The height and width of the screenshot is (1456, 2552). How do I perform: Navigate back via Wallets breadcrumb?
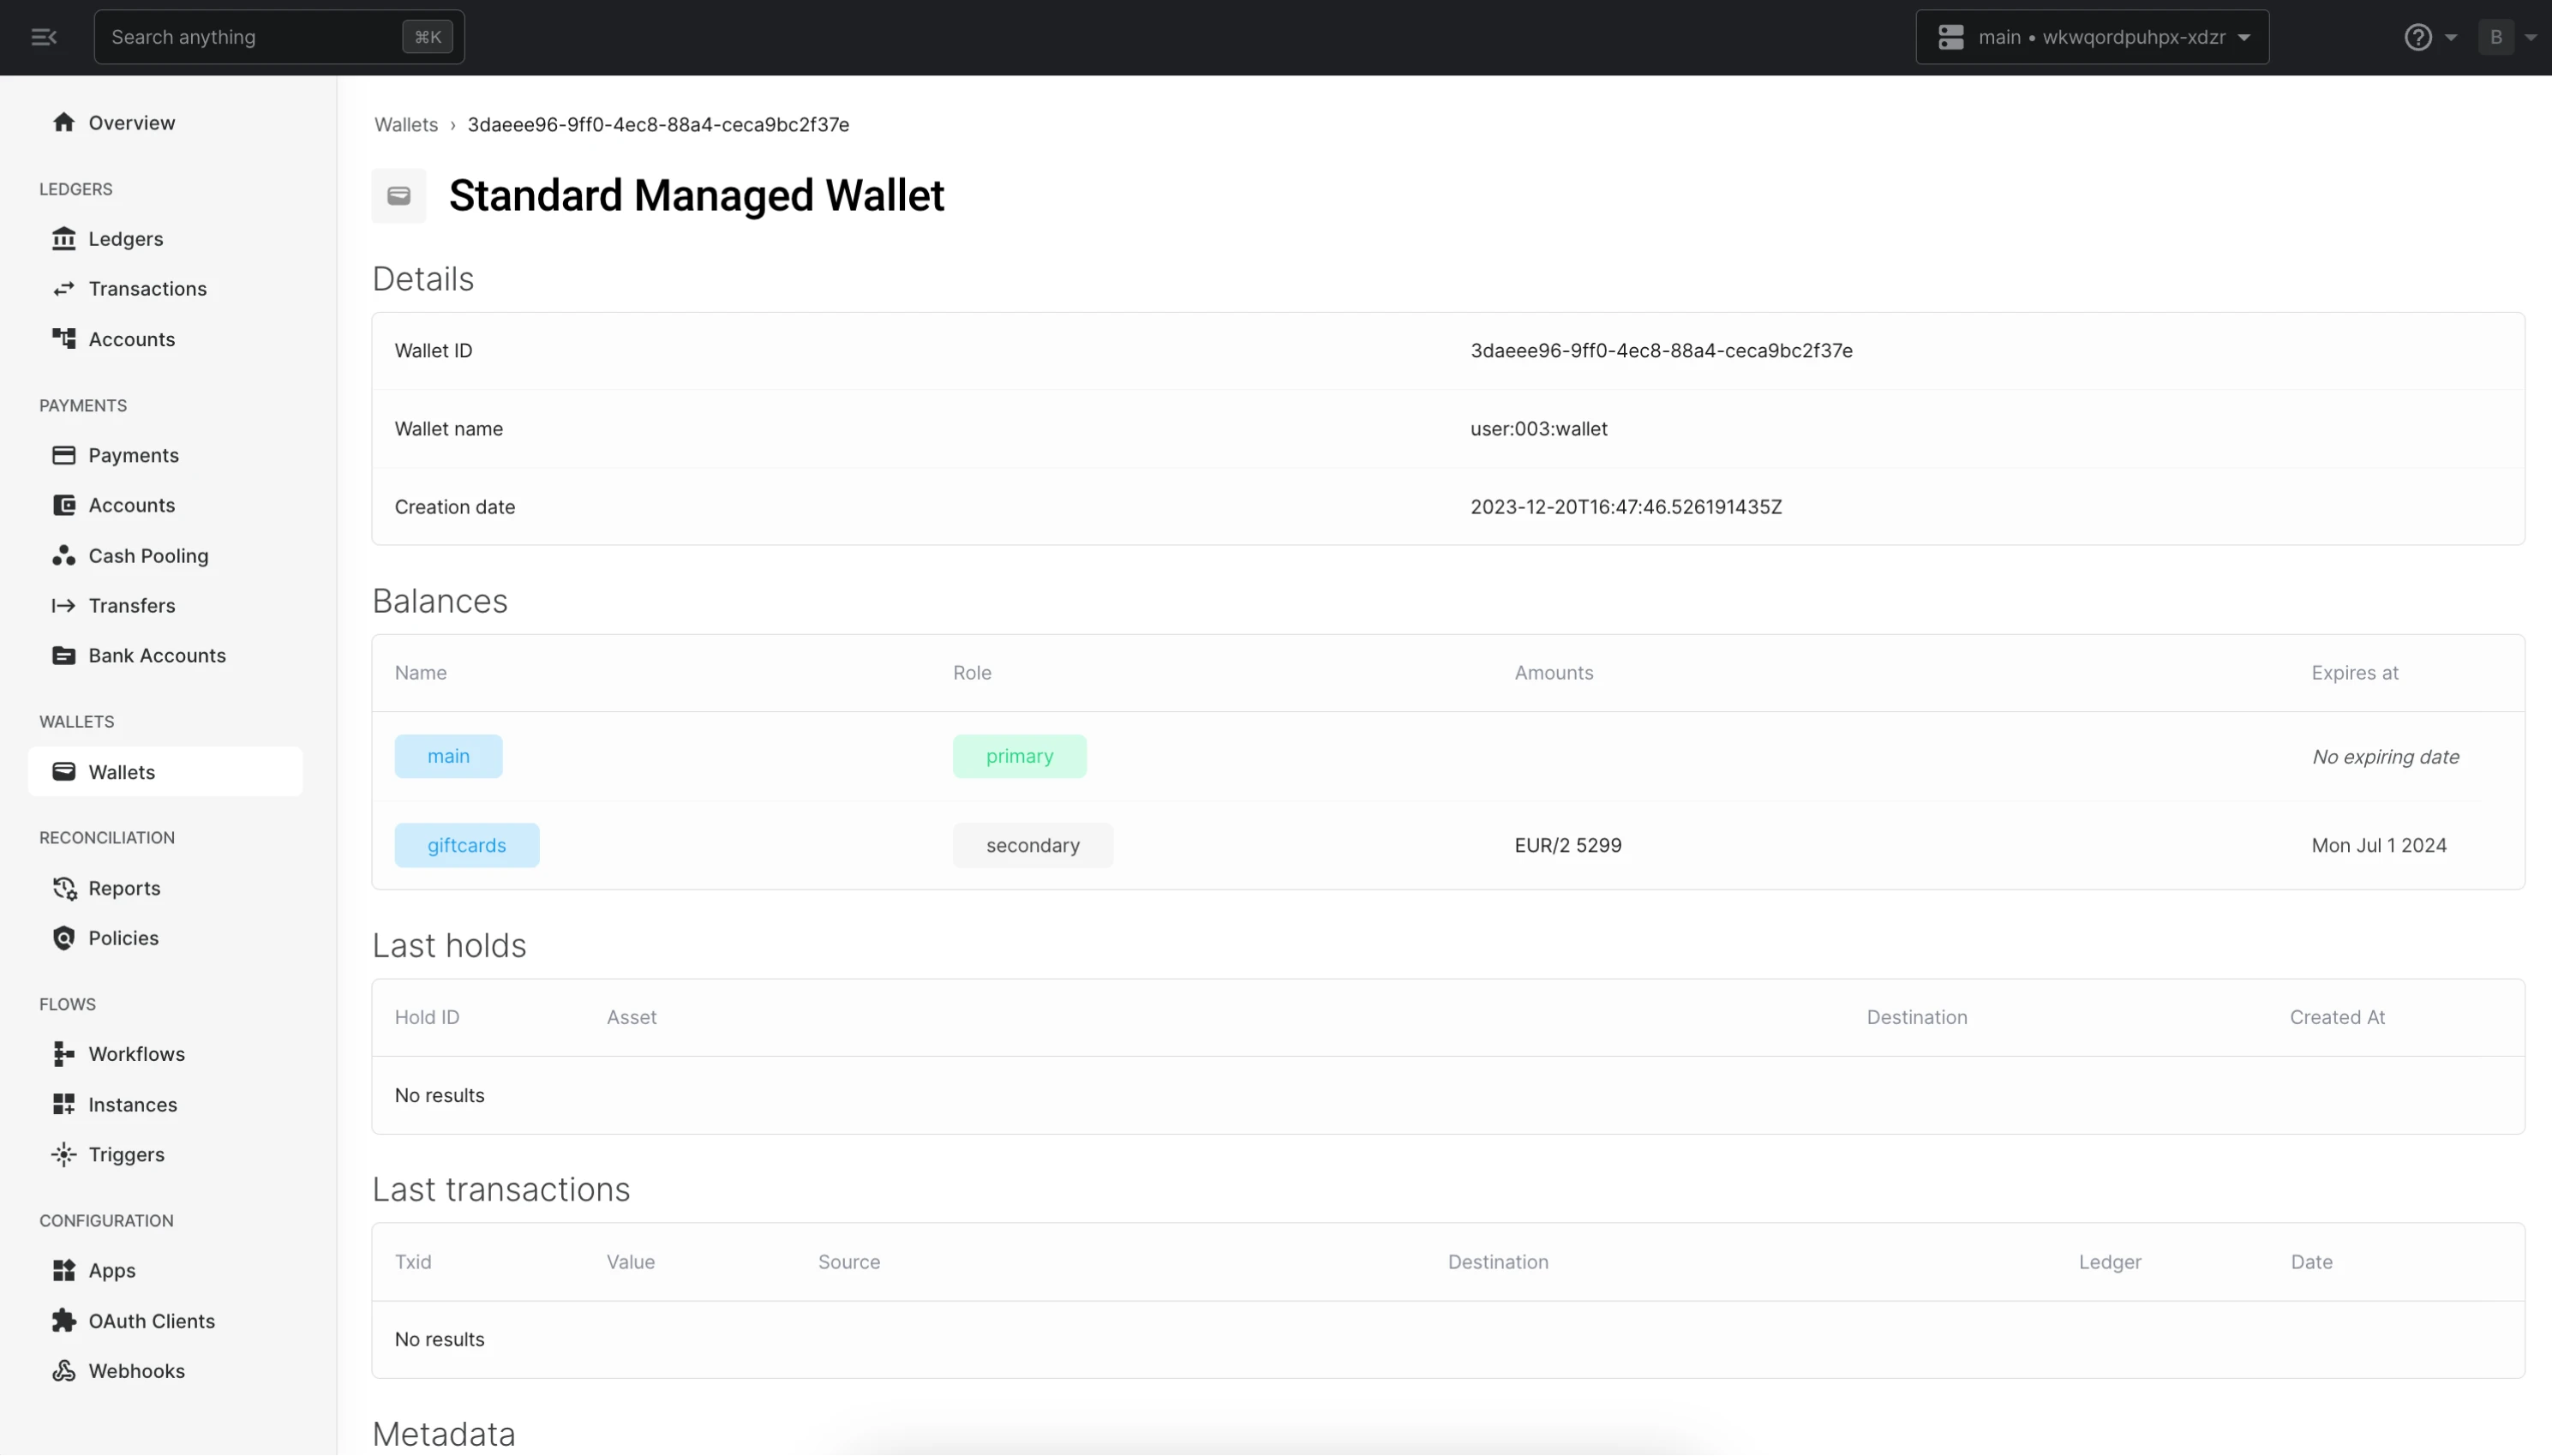point(406,124)
